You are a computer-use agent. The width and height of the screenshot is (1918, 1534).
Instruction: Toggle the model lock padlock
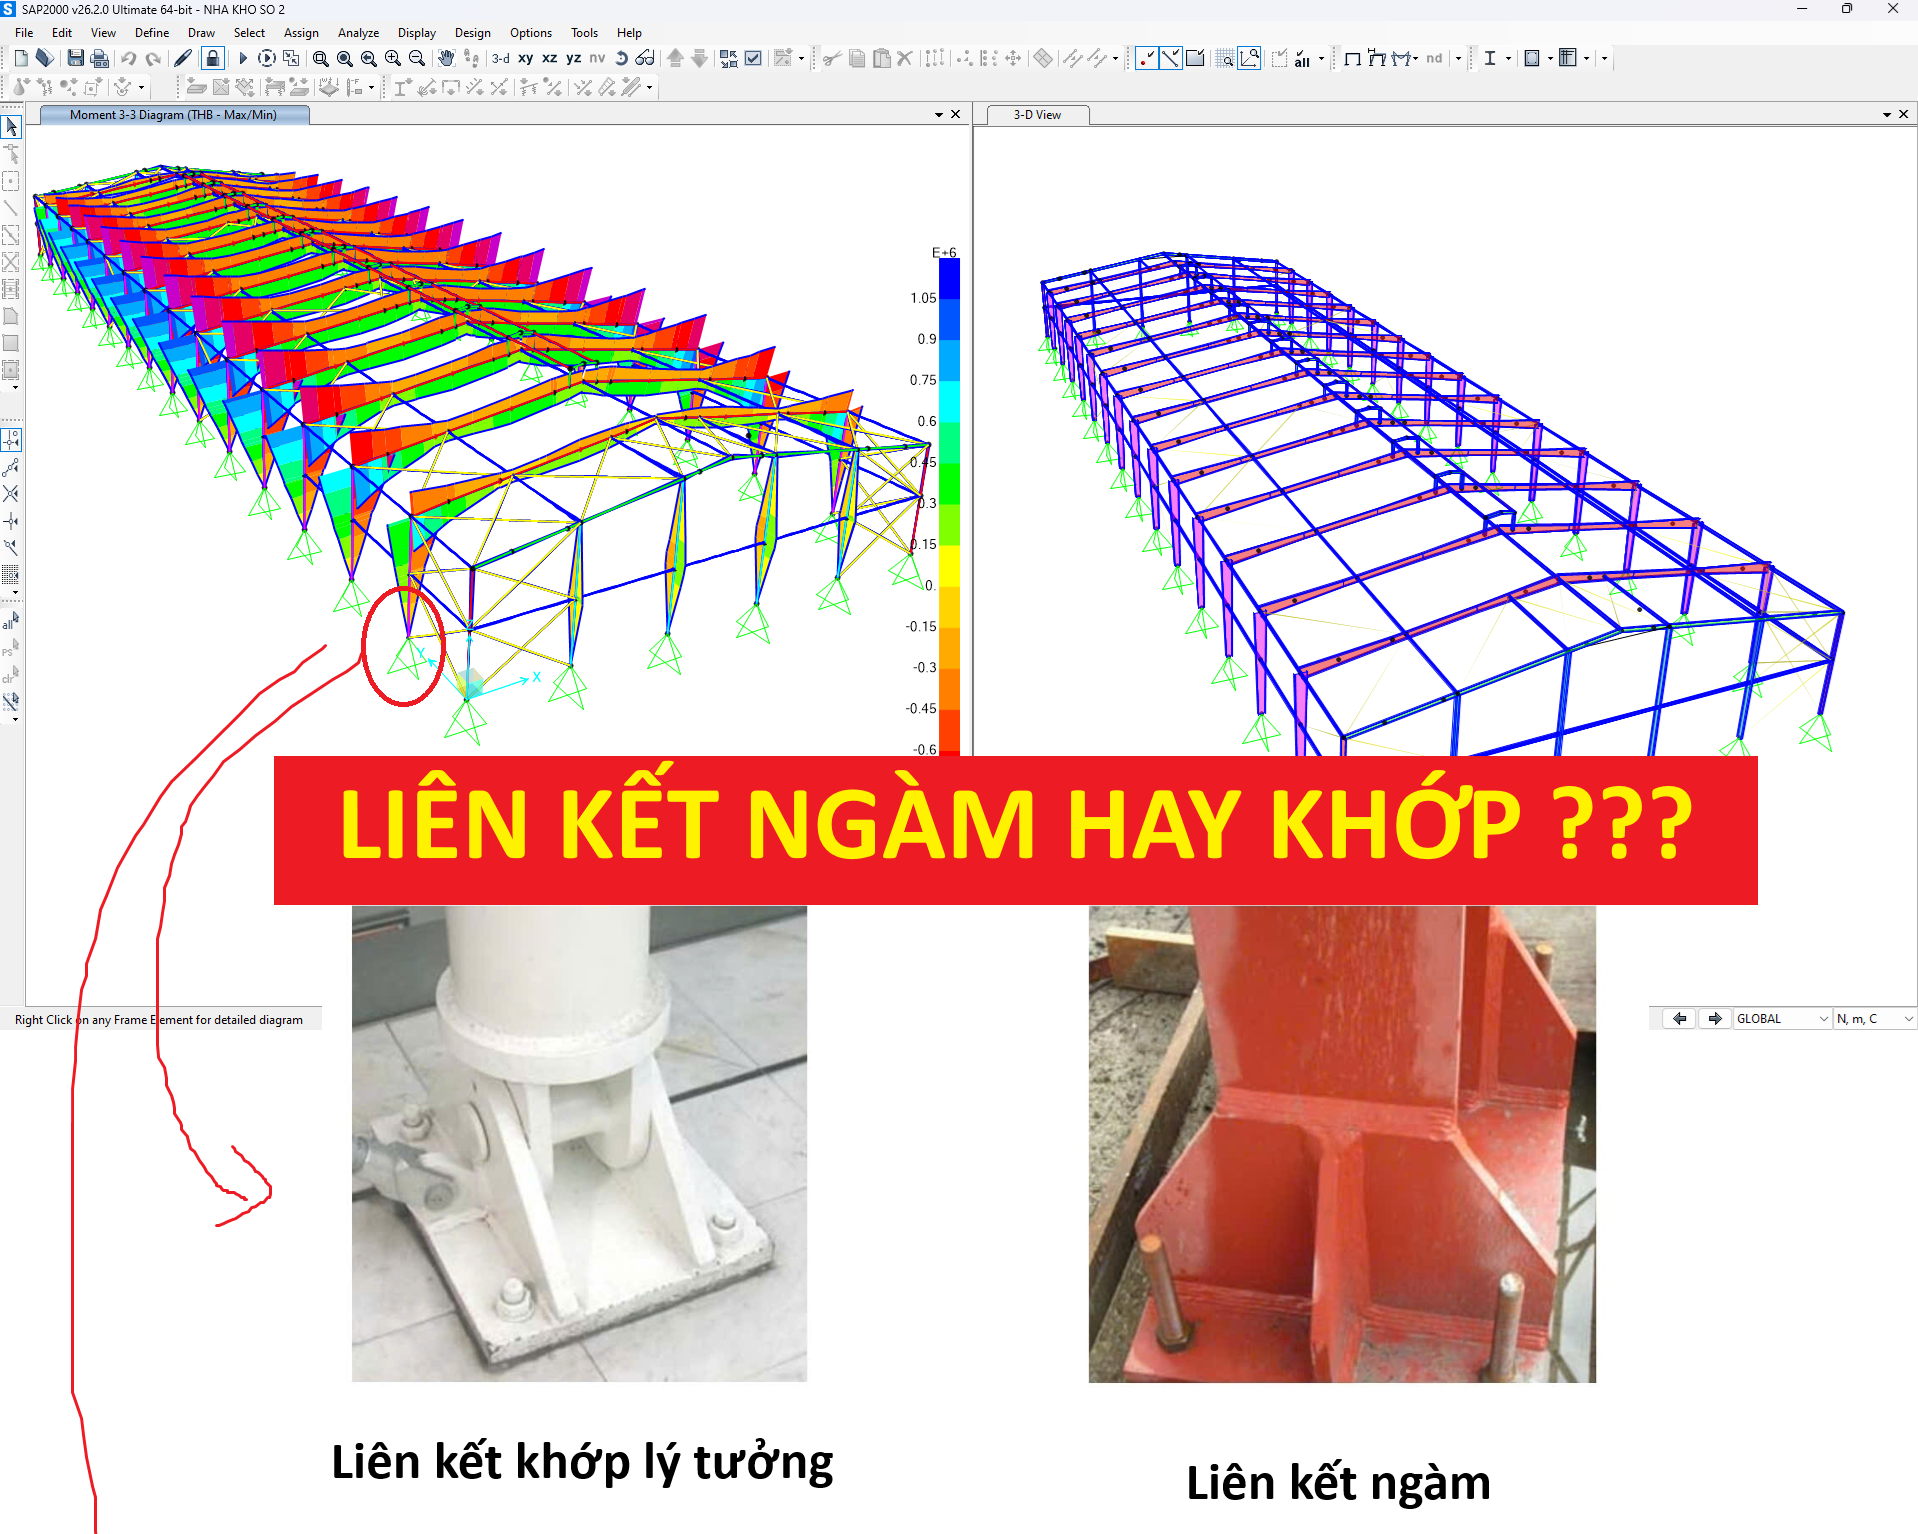pos(212,58)
